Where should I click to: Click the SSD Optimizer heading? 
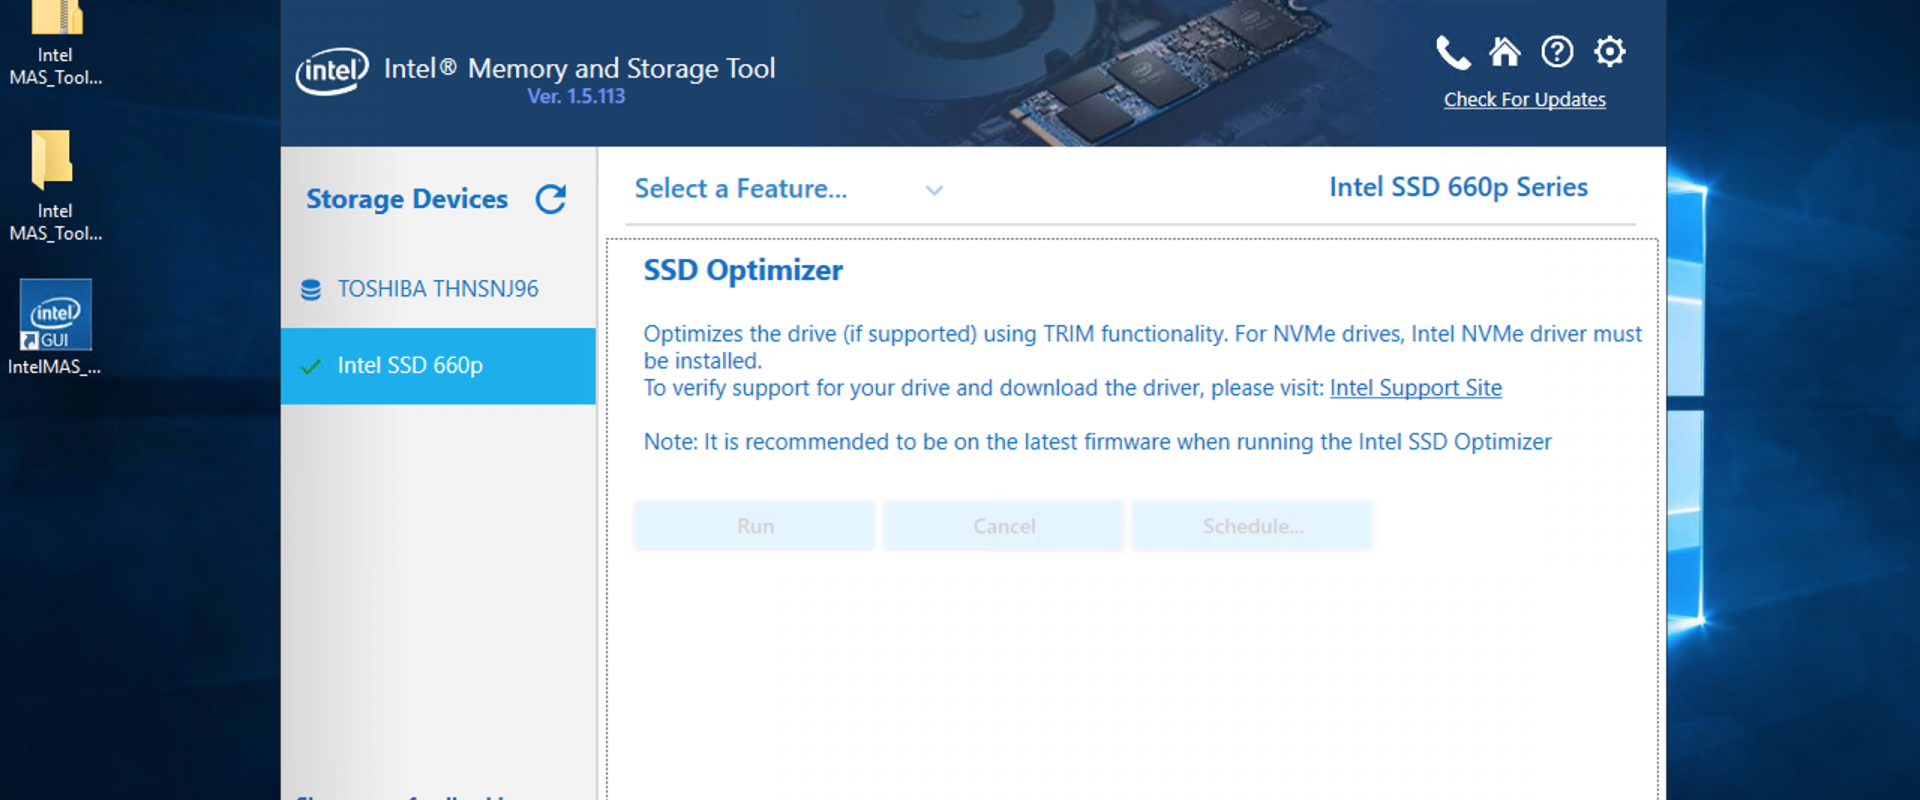point(743,270)
